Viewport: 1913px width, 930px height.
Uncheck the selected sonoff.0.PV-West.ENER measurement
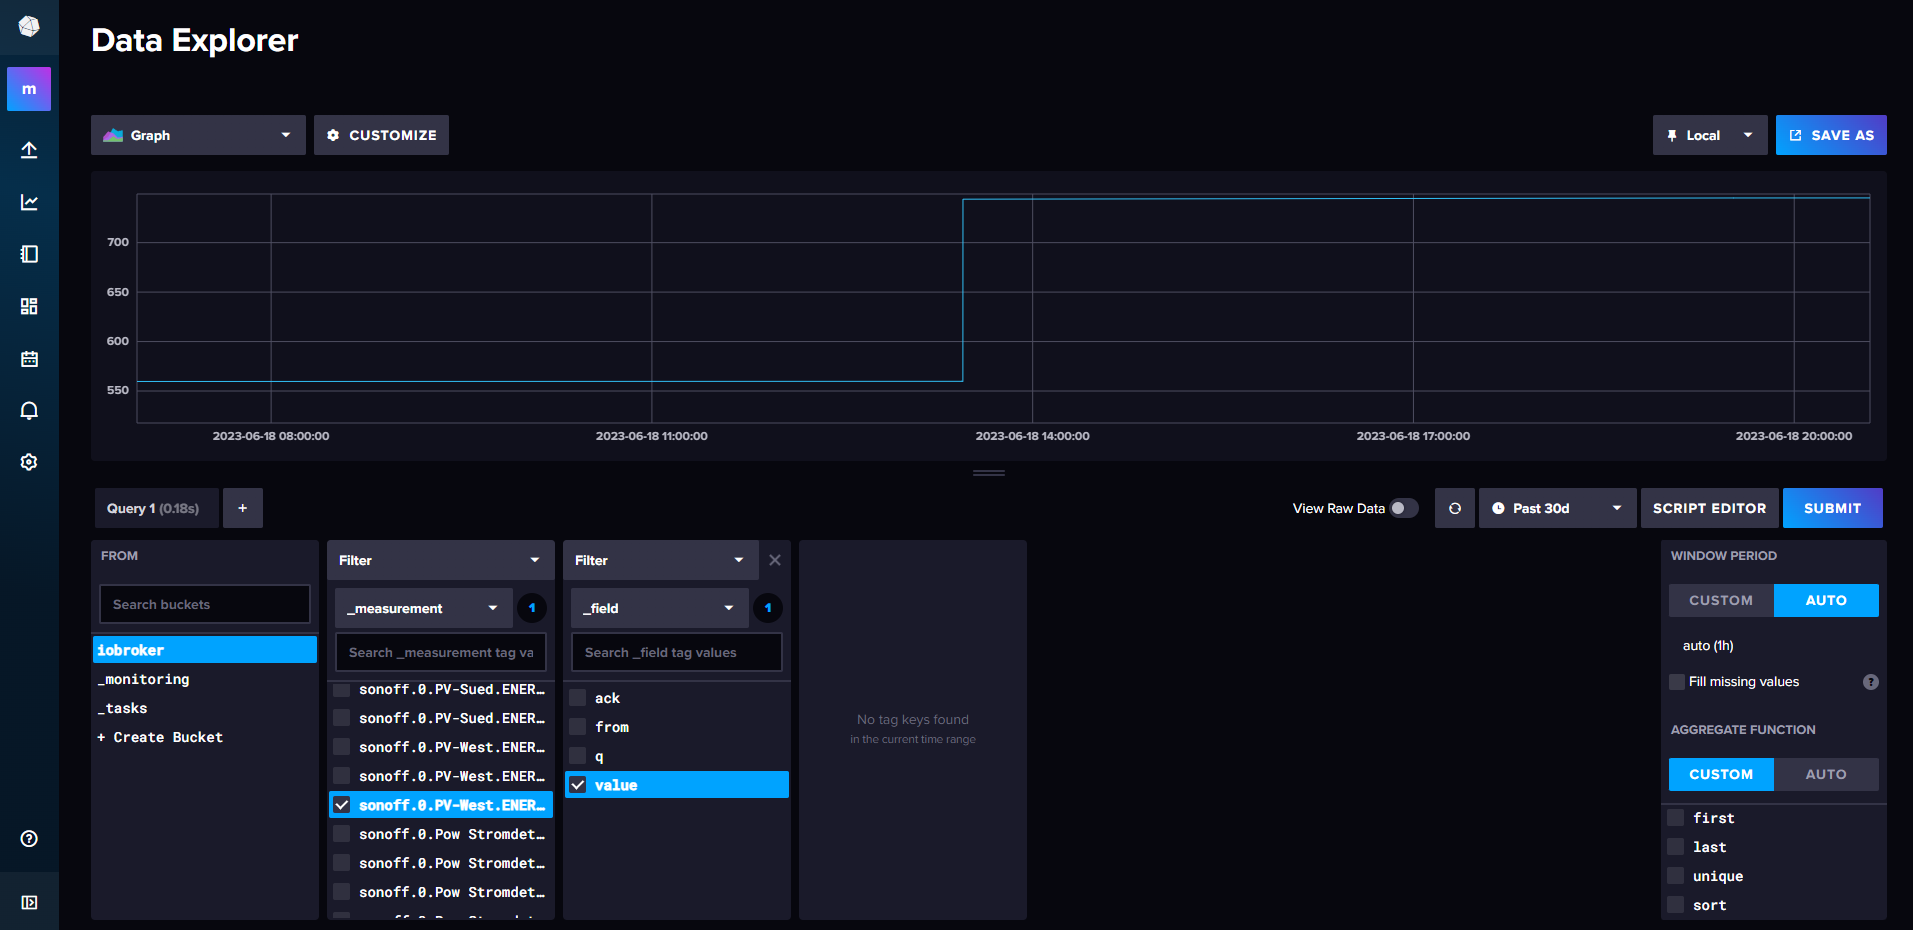[342, 805]
